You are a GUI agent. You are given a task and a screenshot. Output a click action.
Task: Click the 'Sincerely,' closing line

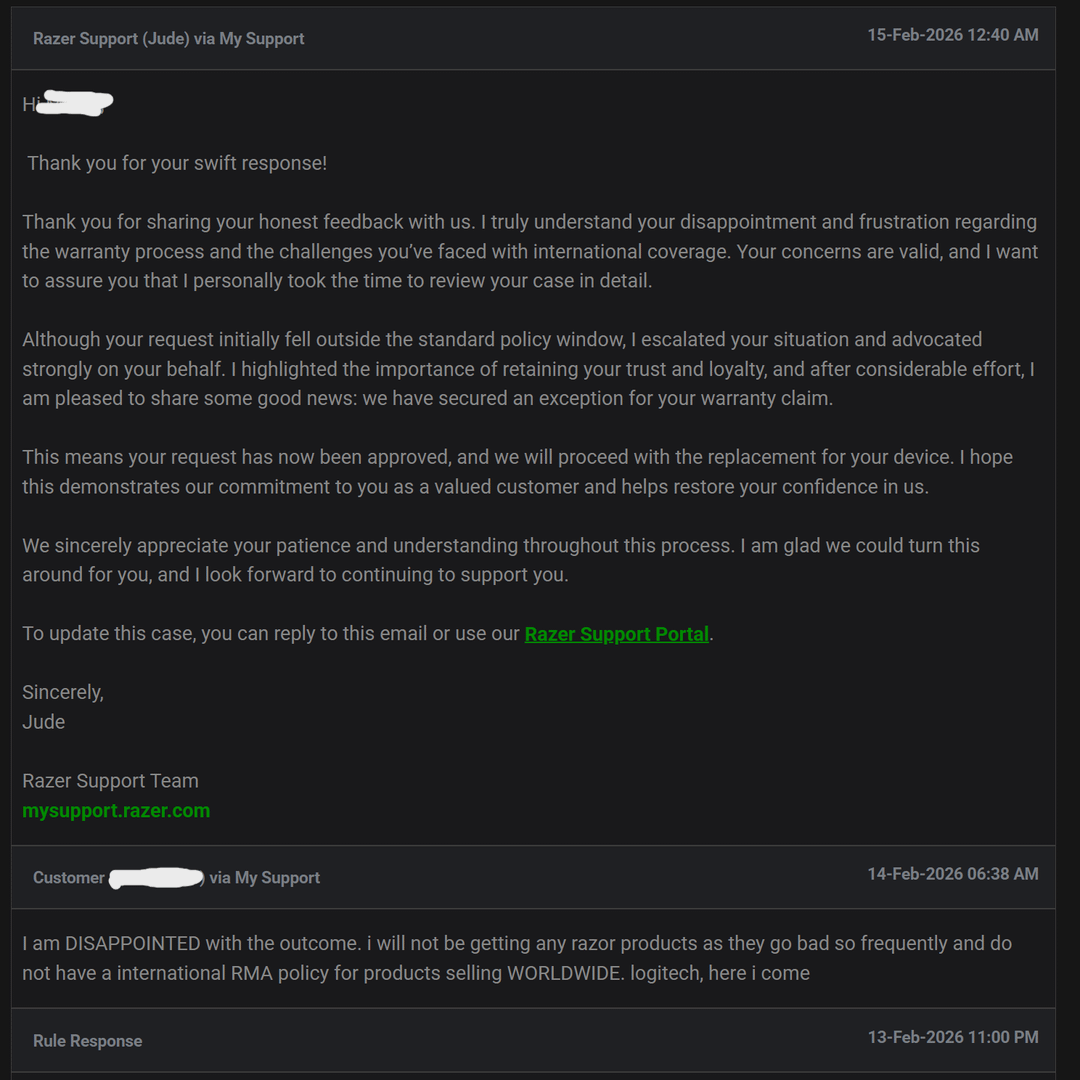pyautogui.click(x=63, y=692)
